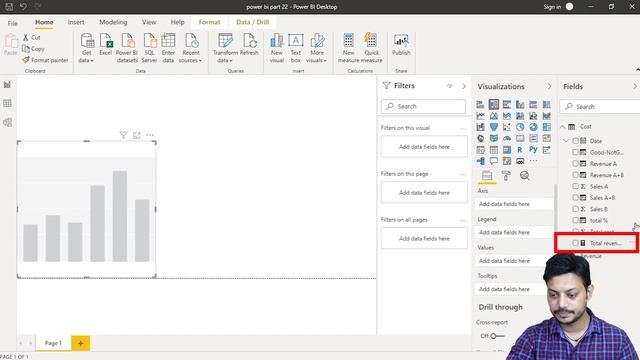Screen dimensions: 640x360
Task: Check the total % checkbox
Action: [575, 220]
